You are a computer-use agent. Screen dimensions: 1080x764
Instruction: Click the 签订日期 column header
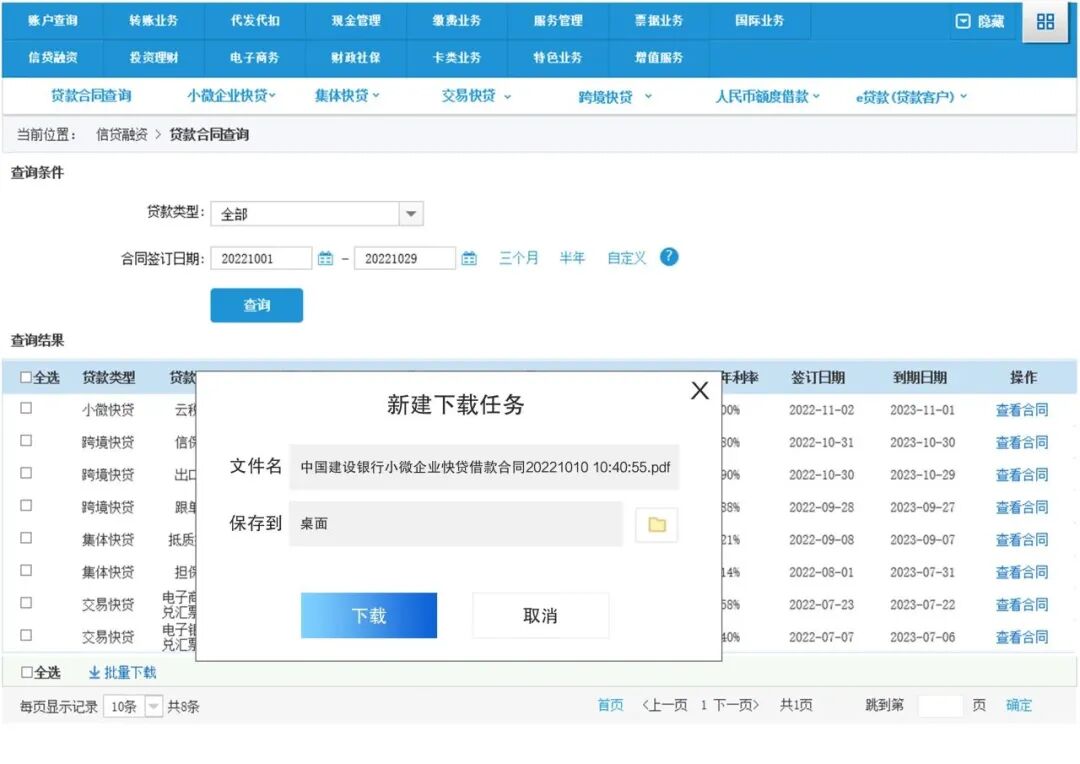click(x=818, y=378)
